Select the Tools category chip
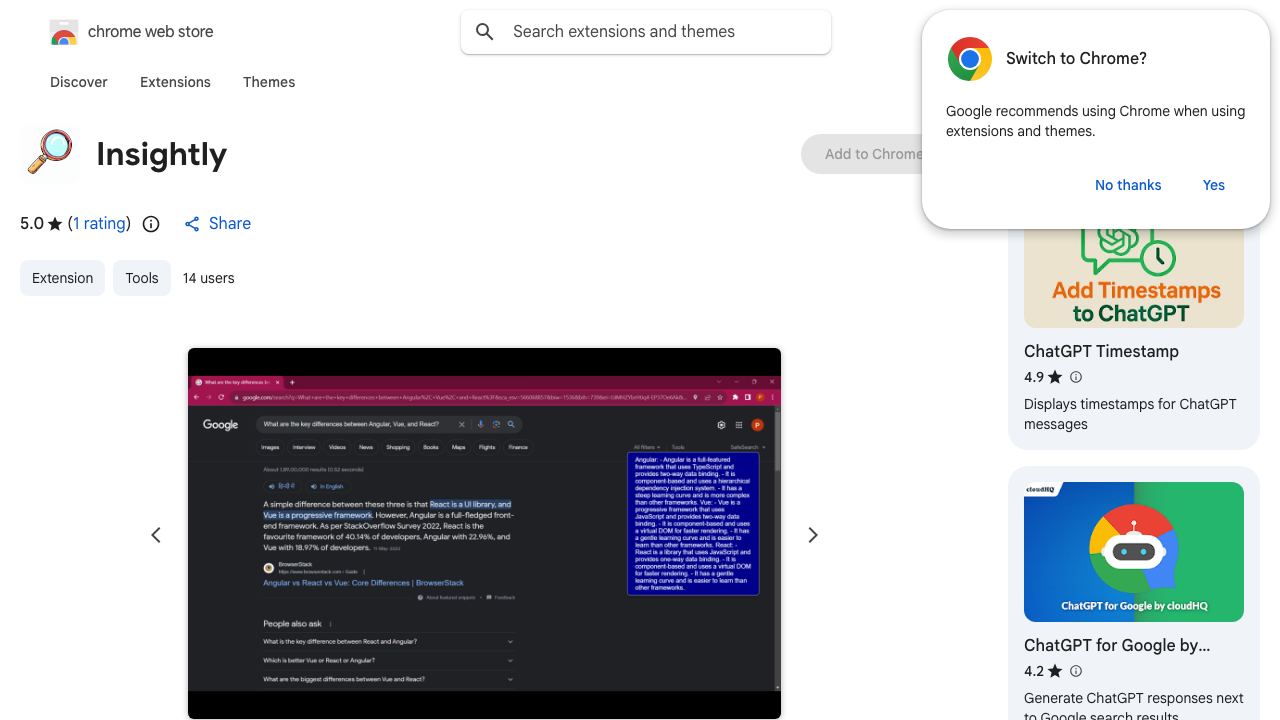 (x=142, y=278)
